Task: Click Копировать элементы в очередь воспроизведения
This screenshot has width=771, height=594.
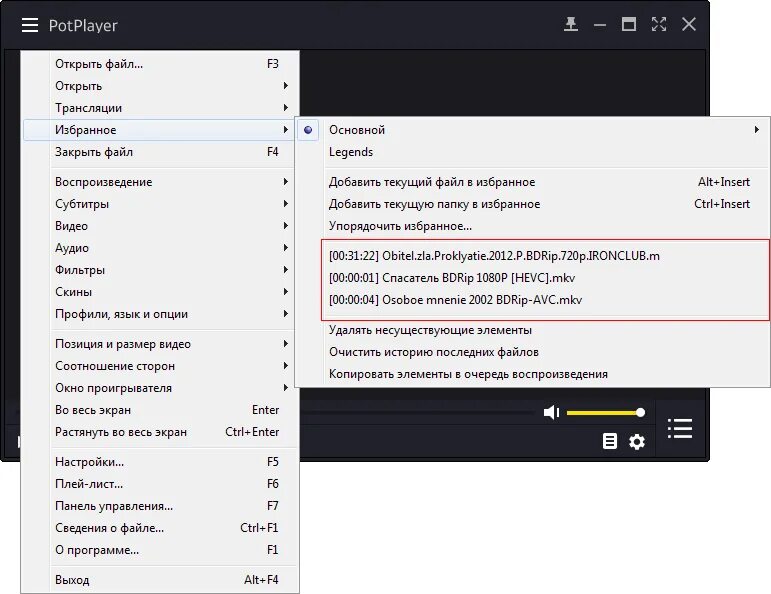Action: pos(533,374)
